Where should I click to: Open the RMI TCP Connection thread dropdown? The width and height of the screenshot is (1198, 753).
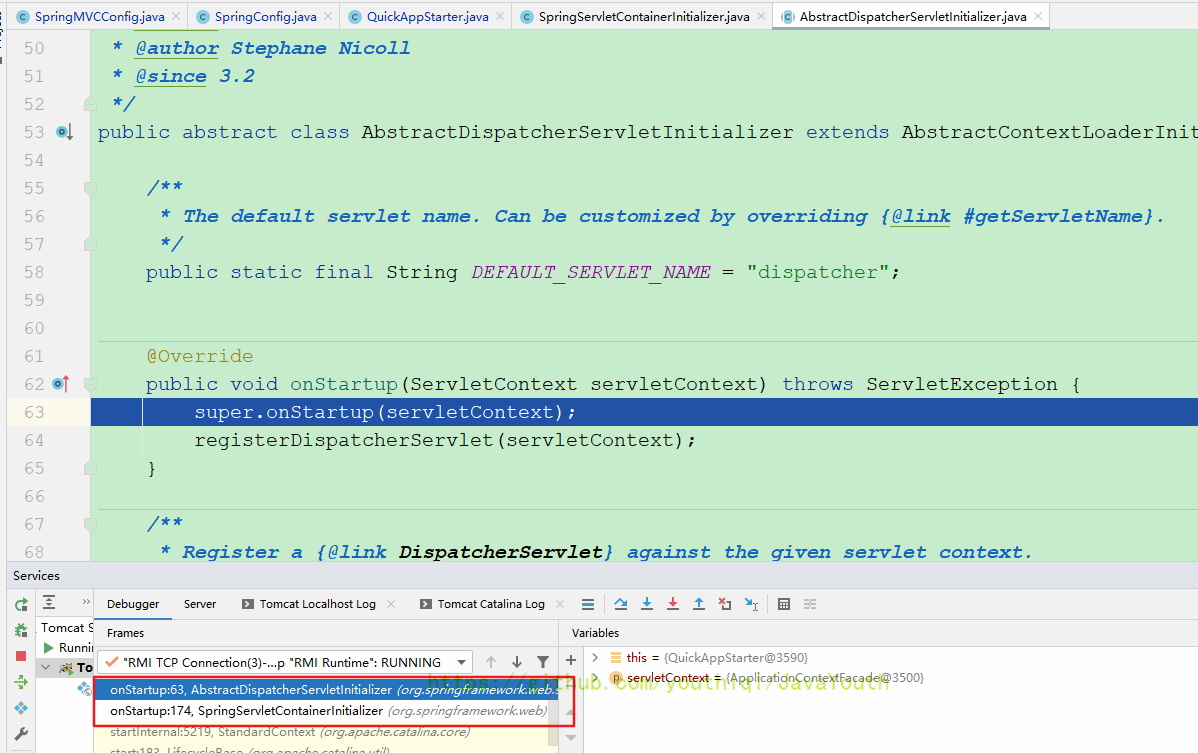coord(461,662)
